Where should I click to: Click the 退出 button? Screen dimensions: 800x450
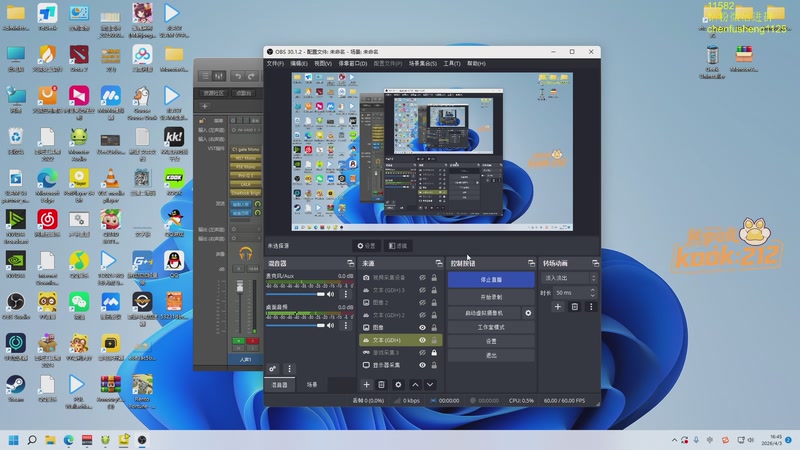coord(491,355)
